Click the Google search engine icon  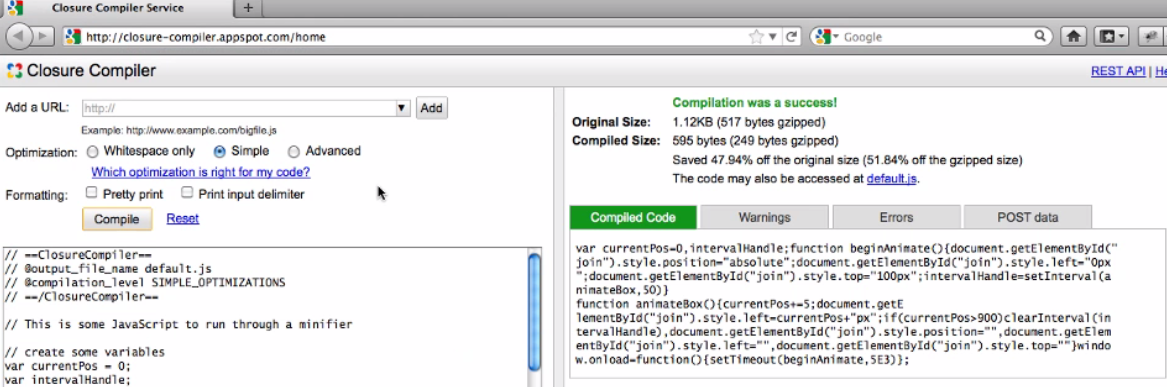pos(822,36)
